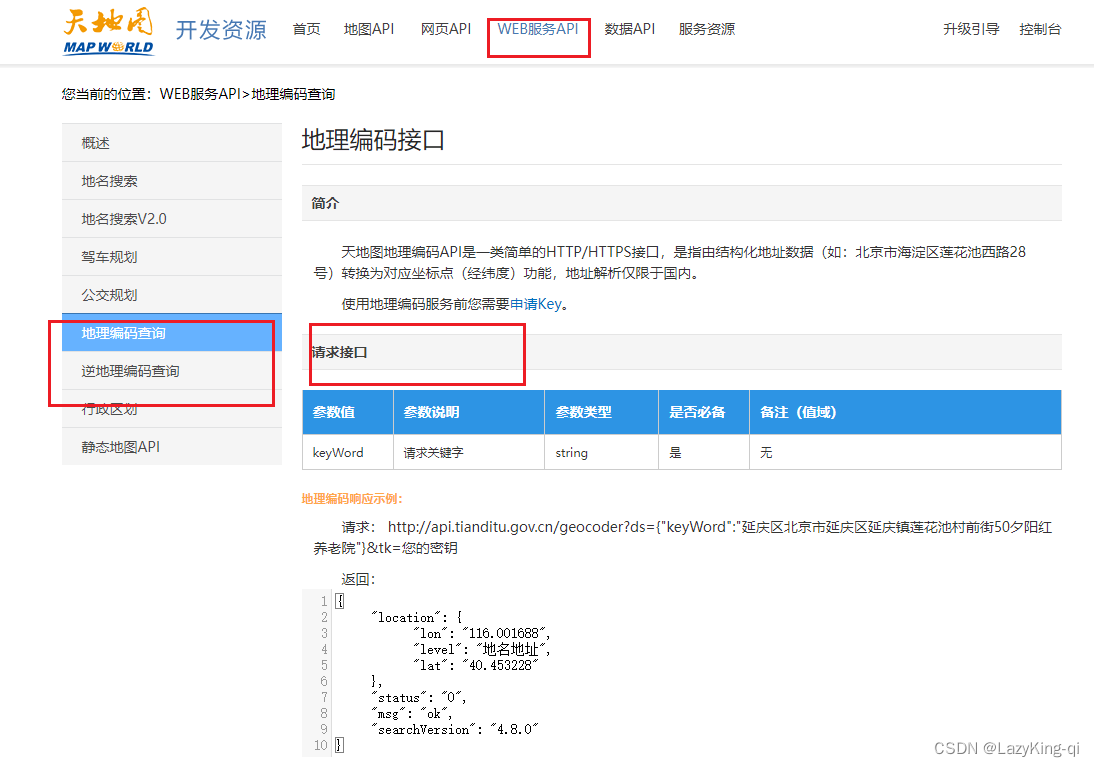Click the "lat": "40.453228" code line

(x=476, y=666)
